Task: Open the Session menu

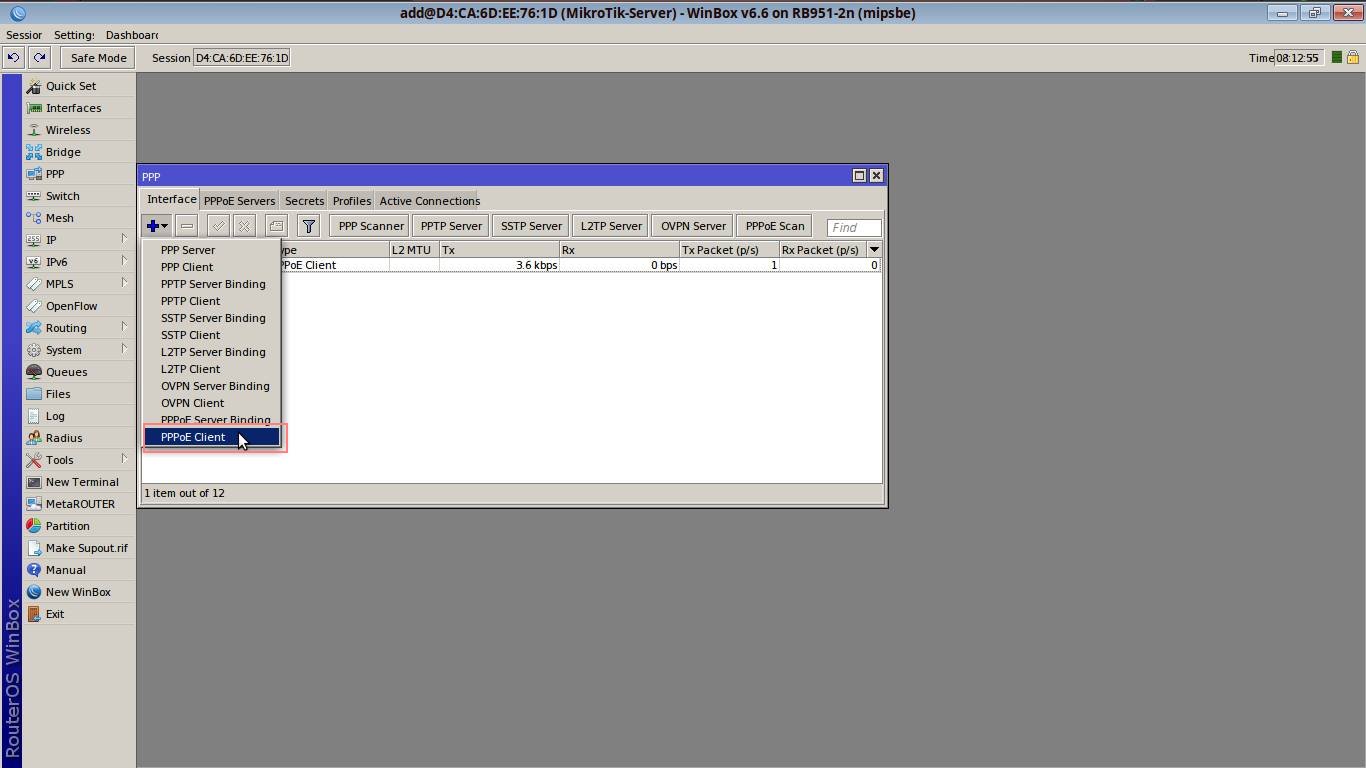Action: coord(24,35)
